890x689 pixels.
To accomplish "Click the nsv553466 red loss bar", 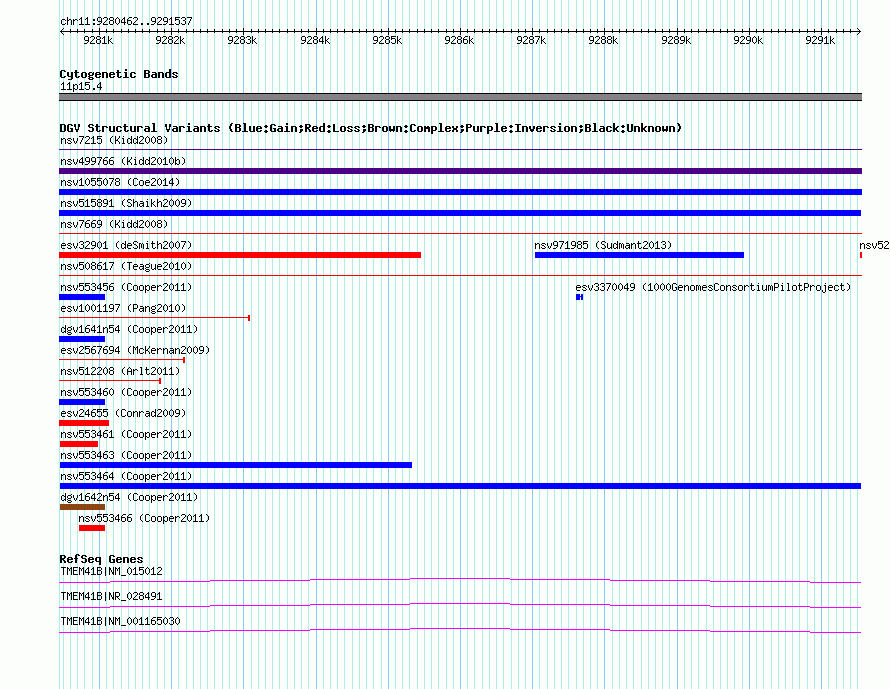I will click(x=92, y=528).
